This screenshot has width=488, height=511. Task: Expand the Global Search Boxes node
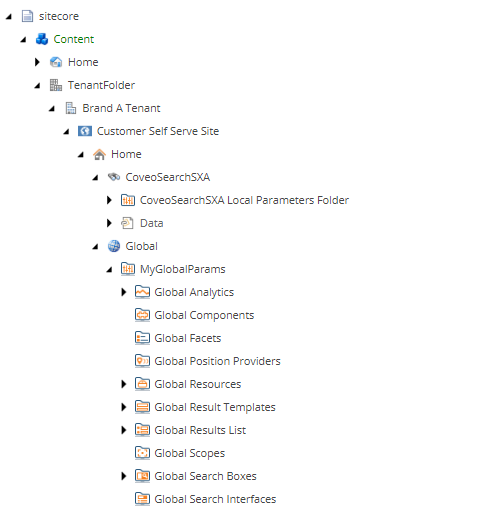(123, 476)
